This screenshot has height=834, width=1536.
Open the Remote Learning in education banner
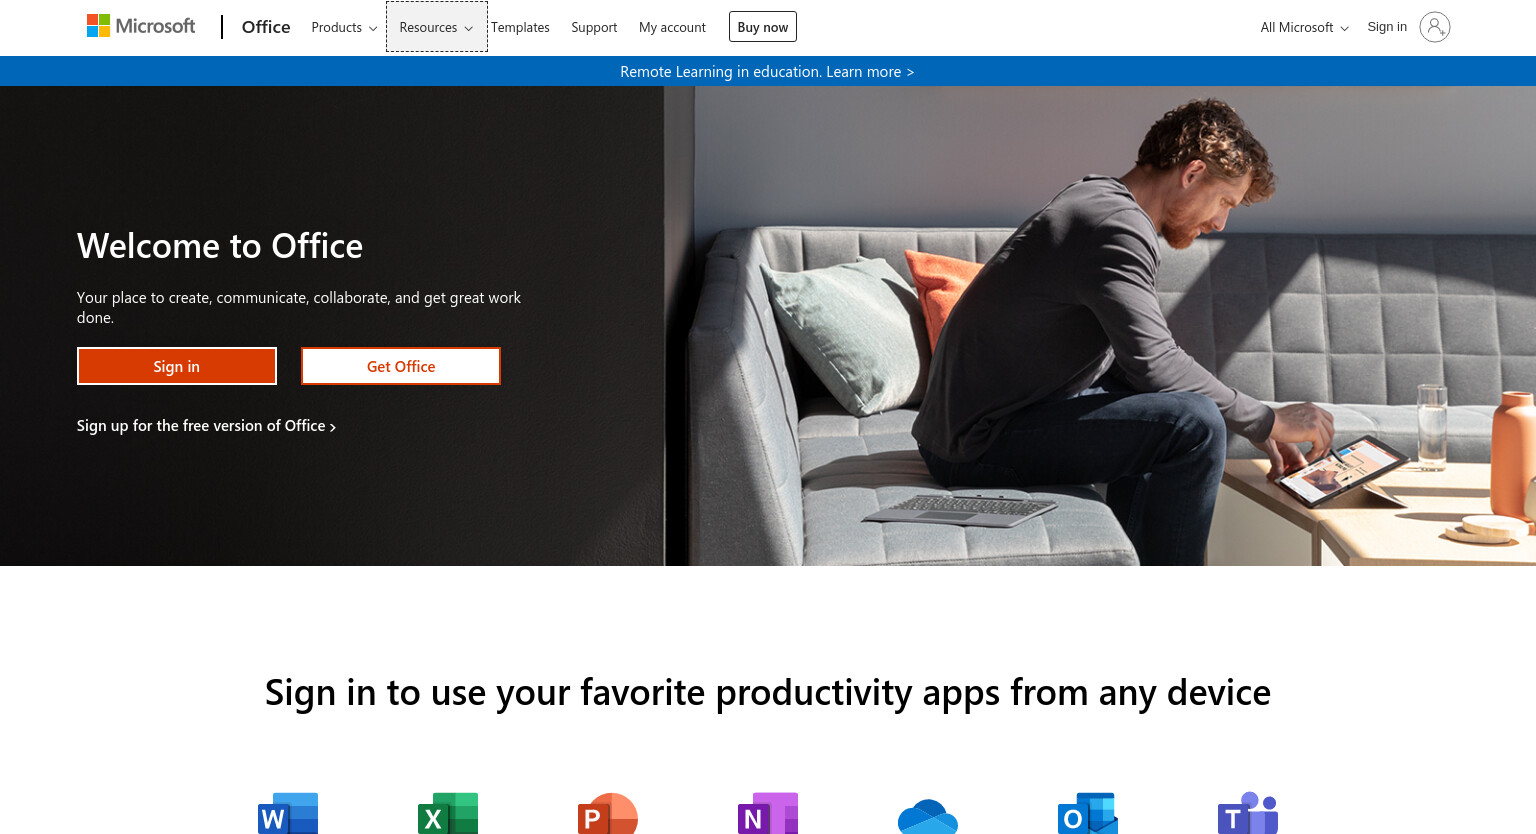767,71
